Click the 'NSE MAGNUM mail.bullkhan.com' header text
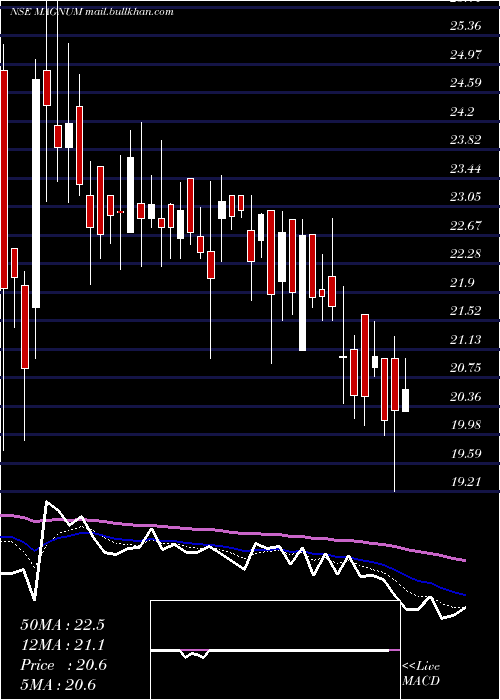Image resolution: width=500 pixels, height=700 pixels. [x=92, y=12]
